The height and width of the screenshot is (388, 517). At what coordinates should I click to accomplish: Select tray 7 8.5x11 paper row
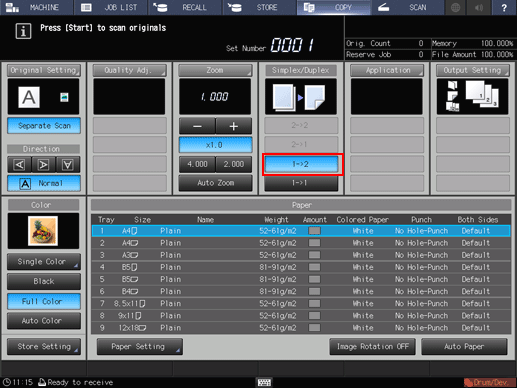301,304
